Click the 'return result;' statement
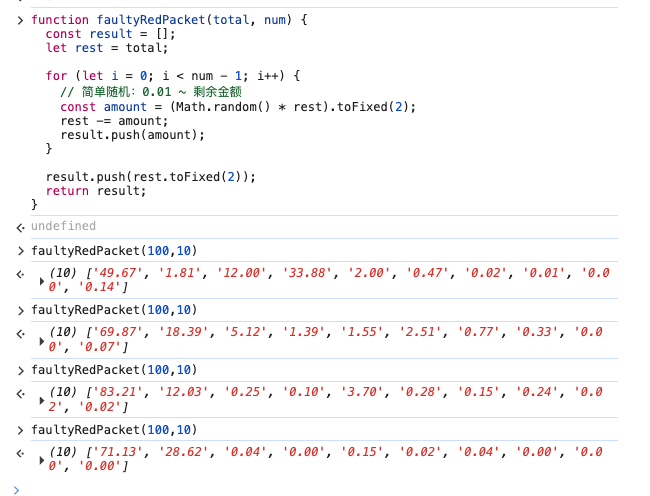650x496 pixels. (x=96, y=191)
